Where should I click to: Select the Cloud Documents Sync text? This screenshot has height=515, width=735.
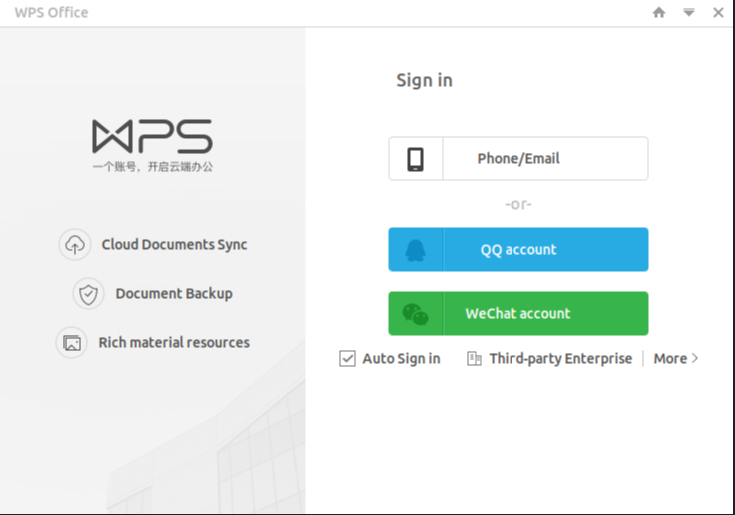(174, 245)
